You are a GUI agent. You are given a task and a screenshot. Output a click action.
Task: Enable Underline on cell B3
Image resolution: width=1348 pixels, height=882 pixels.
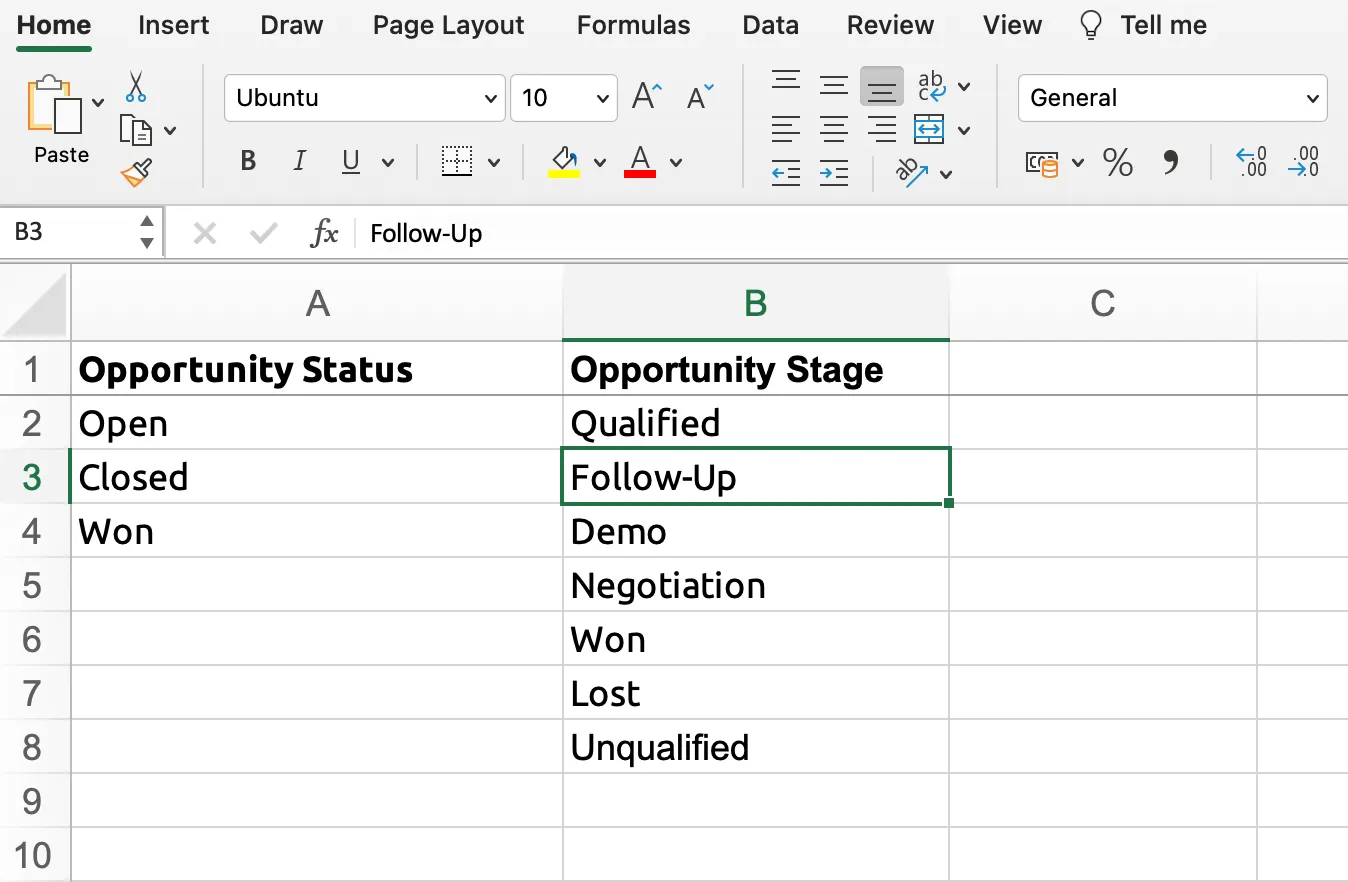(x=350, y=160)
